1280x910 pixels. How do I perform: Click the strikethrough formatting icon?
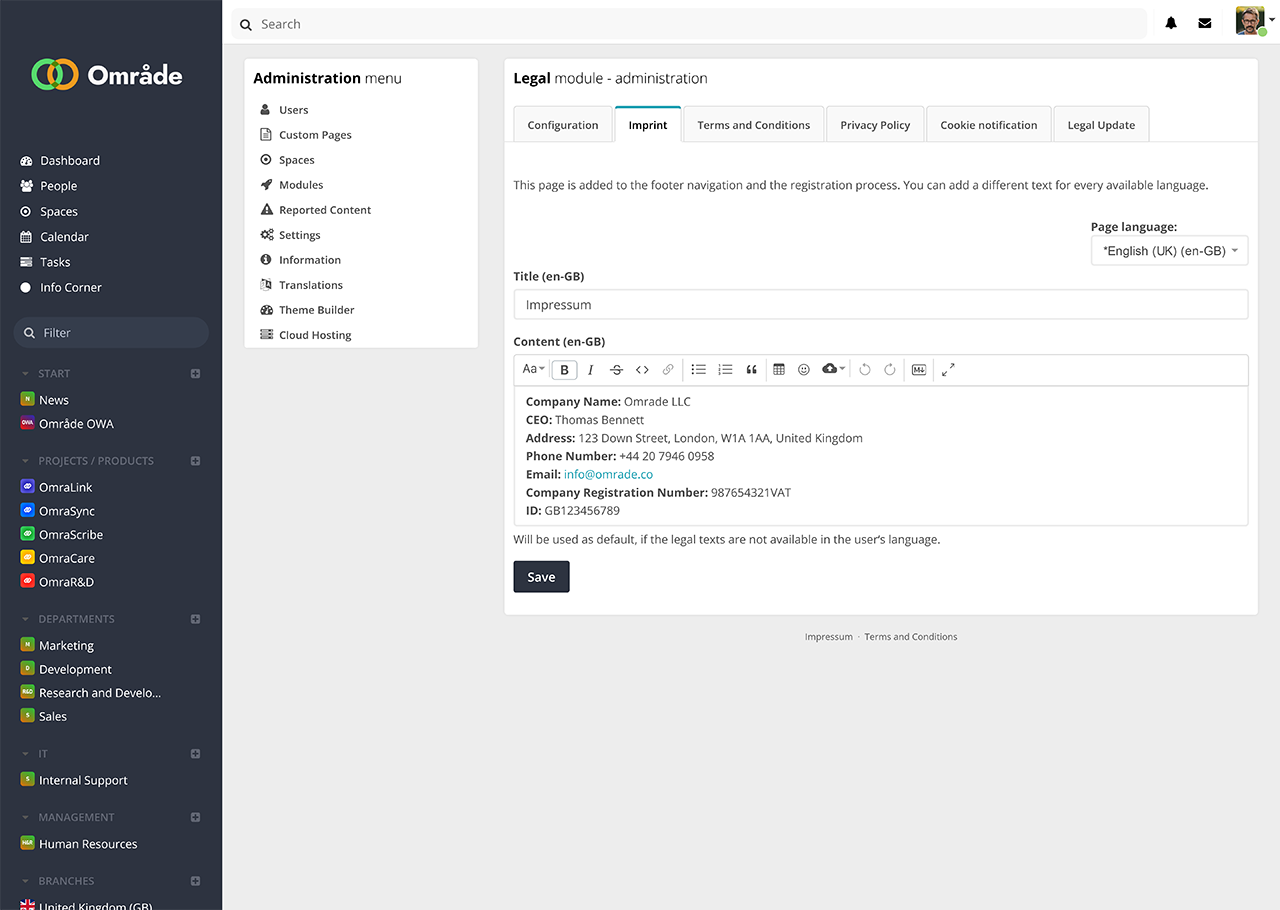[x=616, y=370]
